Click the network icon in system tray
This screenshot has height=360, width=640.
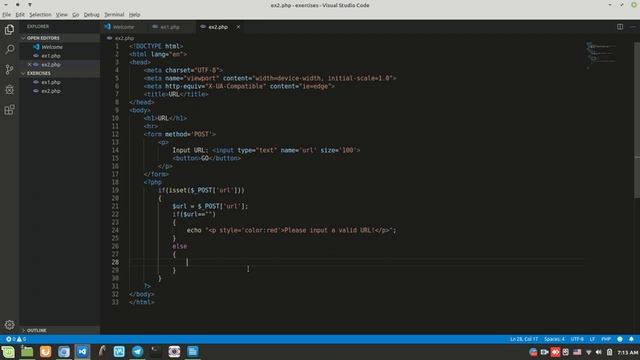click(588, 352)
